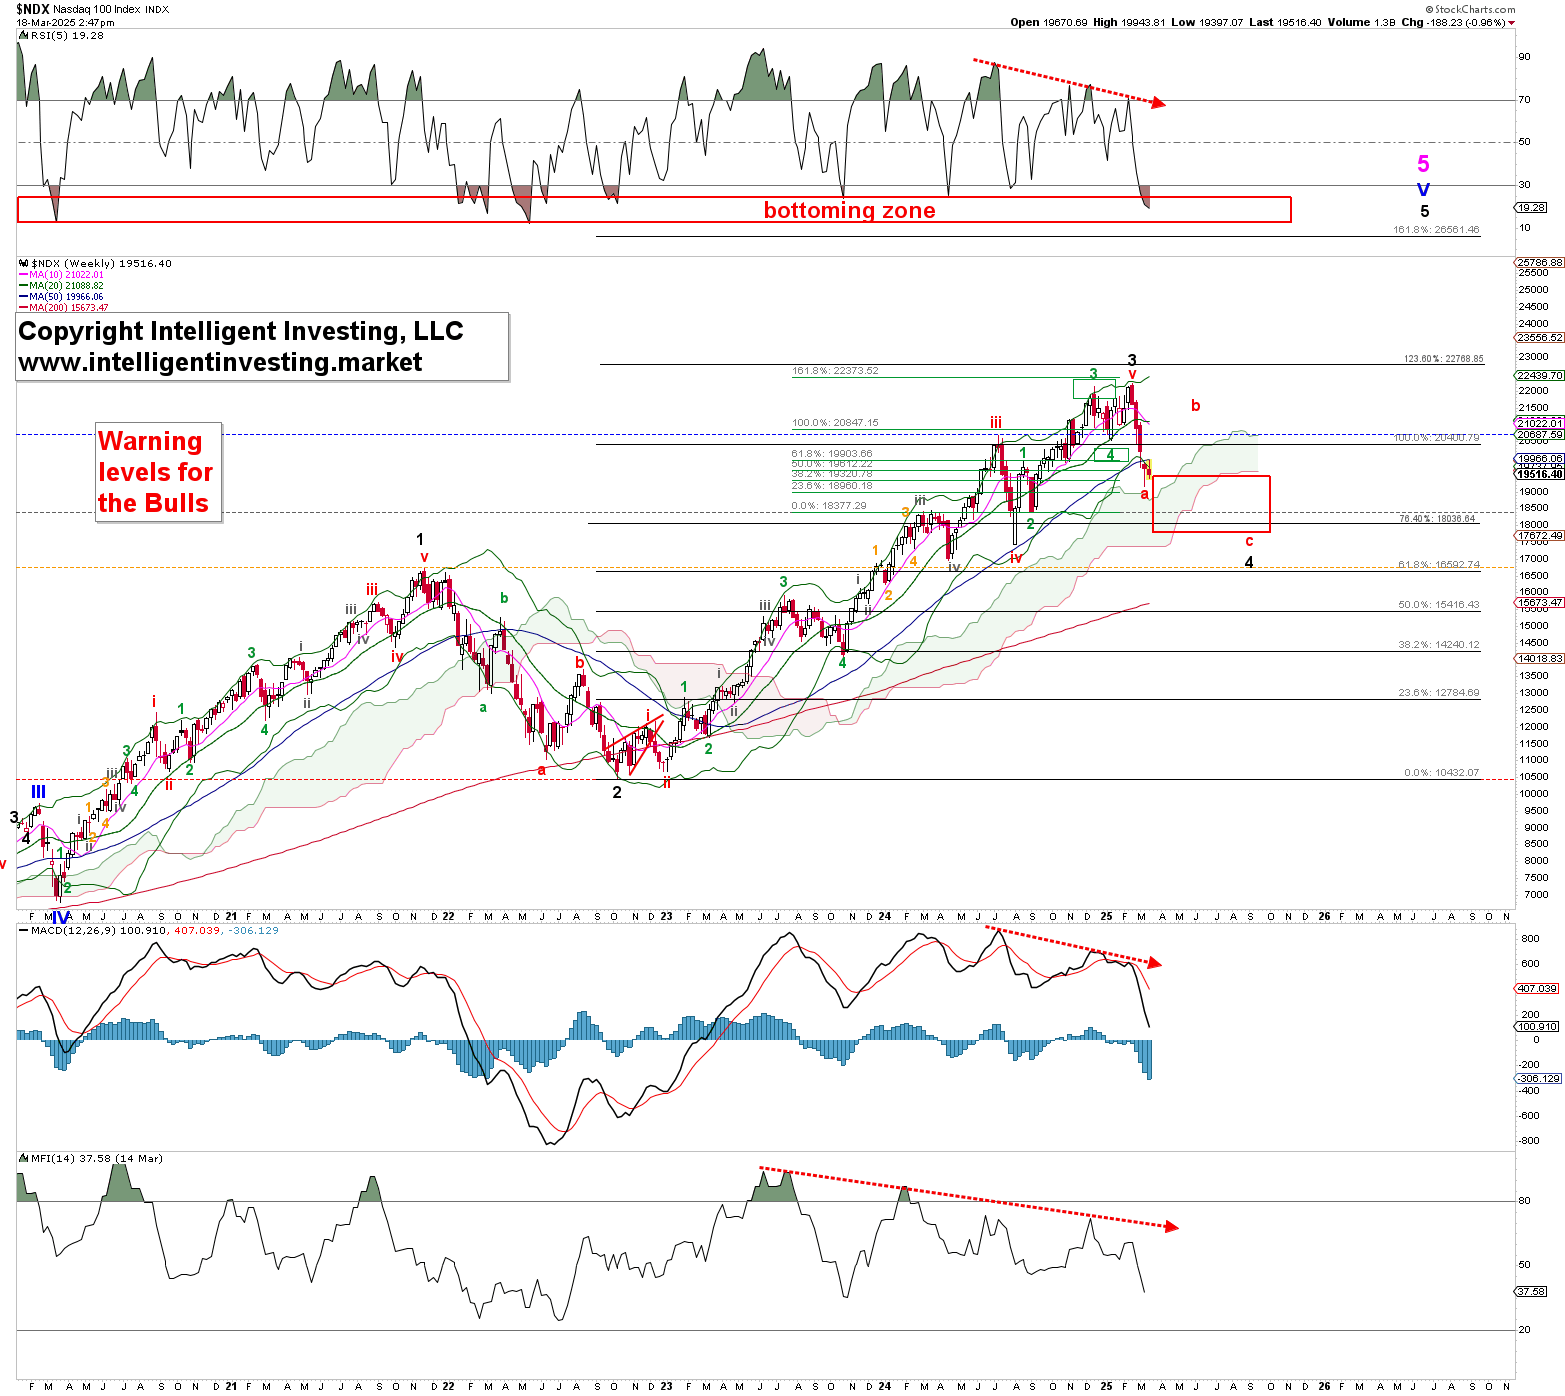Screen dimensions: 1565x1396
Task: Select the "Low 19397.07" quote value
Action: click(x=1207, y=22)
